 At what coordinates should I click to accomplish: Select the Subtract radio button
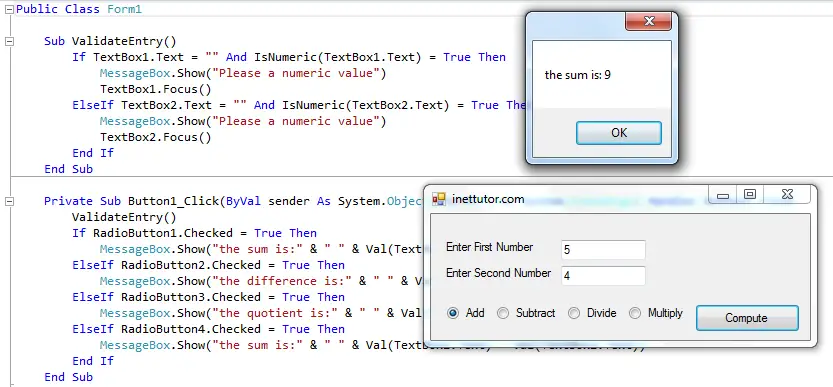[x=503, y=313]
